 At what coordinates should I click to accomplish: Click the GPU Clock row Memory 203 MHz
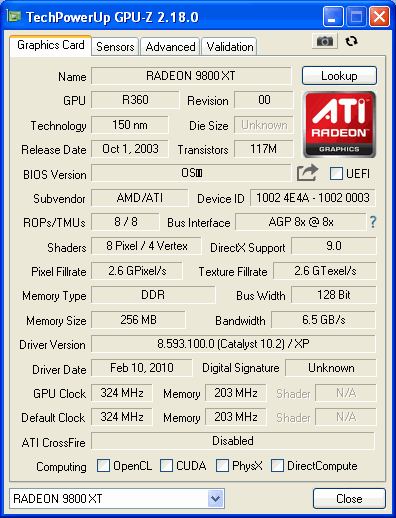(x=236, y=393)
